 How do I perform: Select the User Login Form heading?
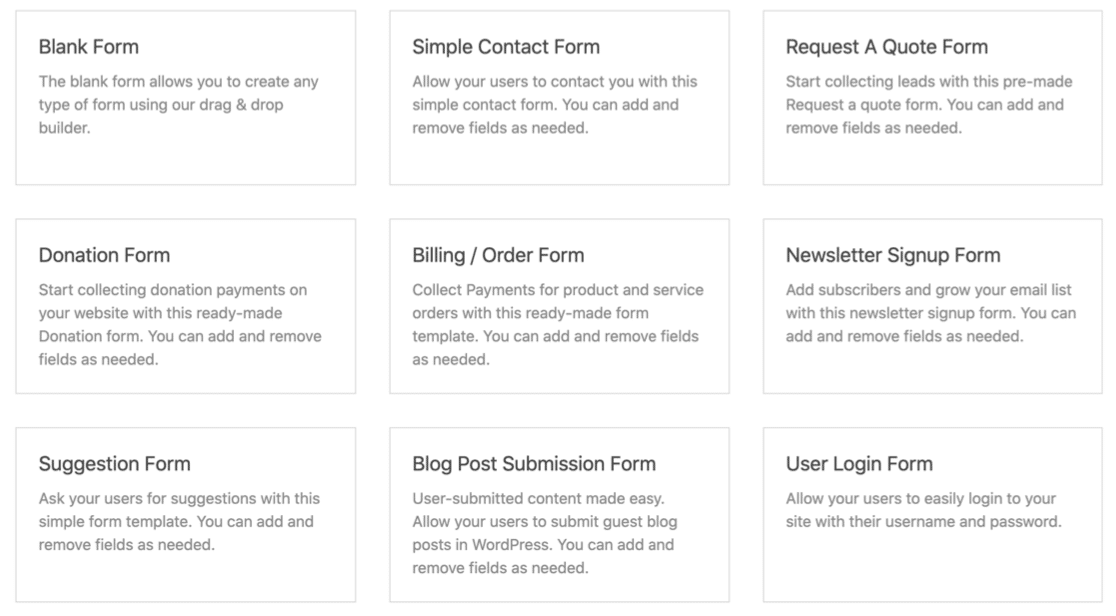point(859,464)
